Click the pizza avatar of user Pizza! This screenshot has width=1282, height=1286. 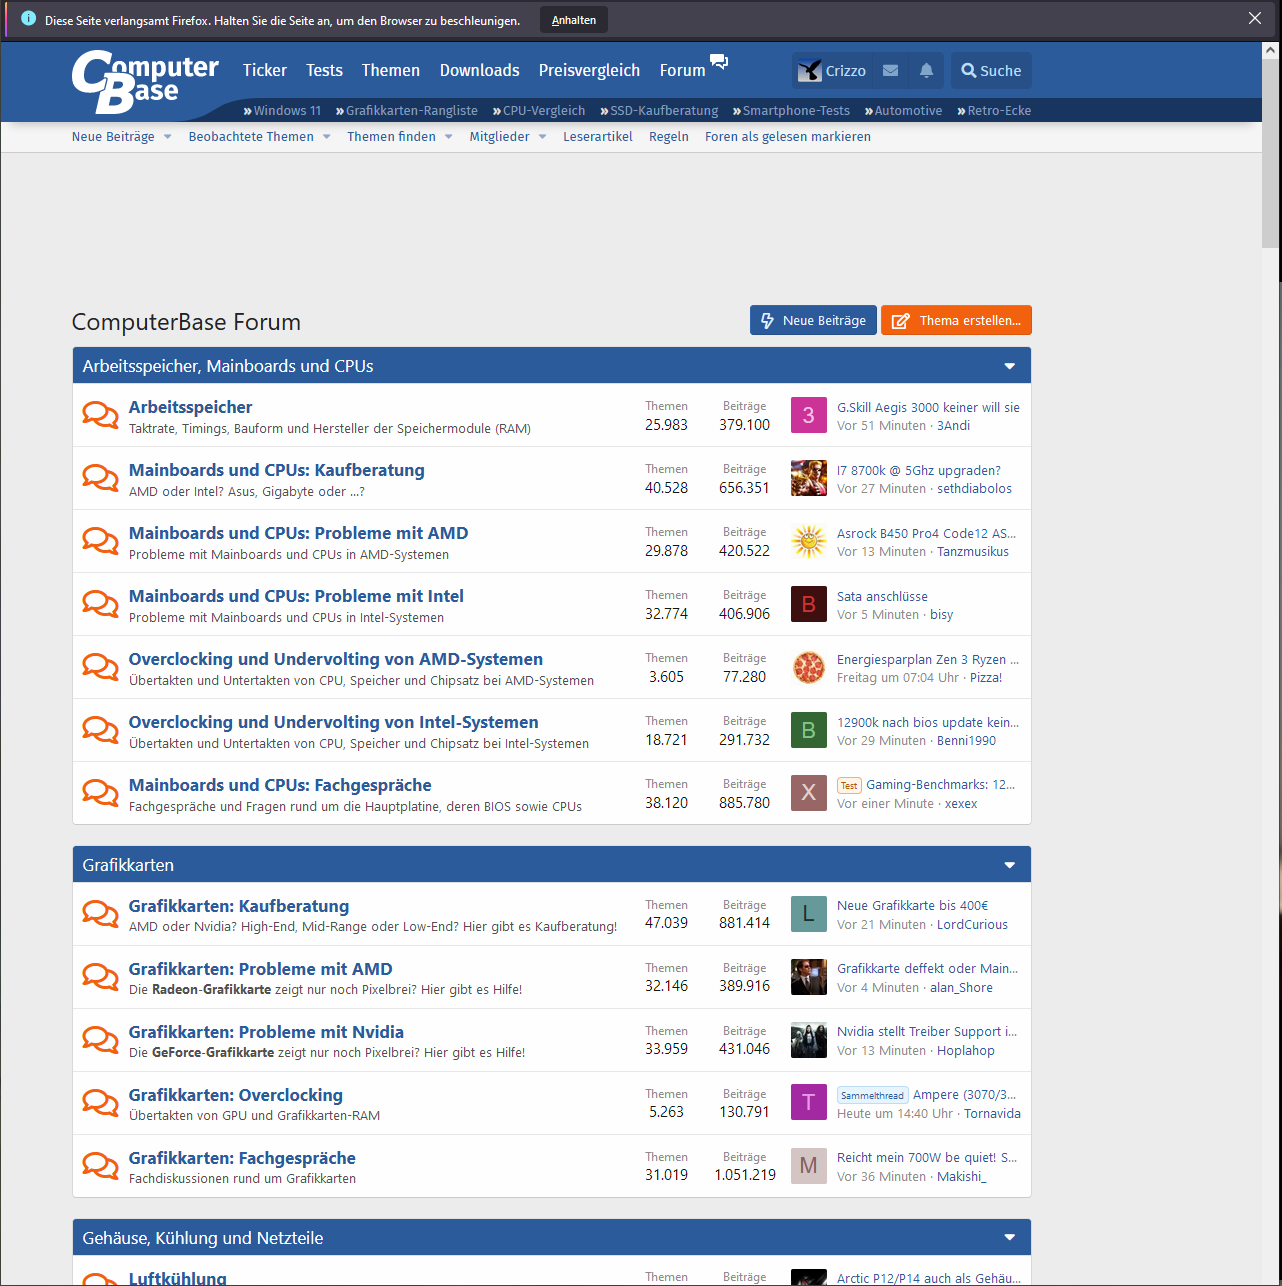(x=809, y=667)
